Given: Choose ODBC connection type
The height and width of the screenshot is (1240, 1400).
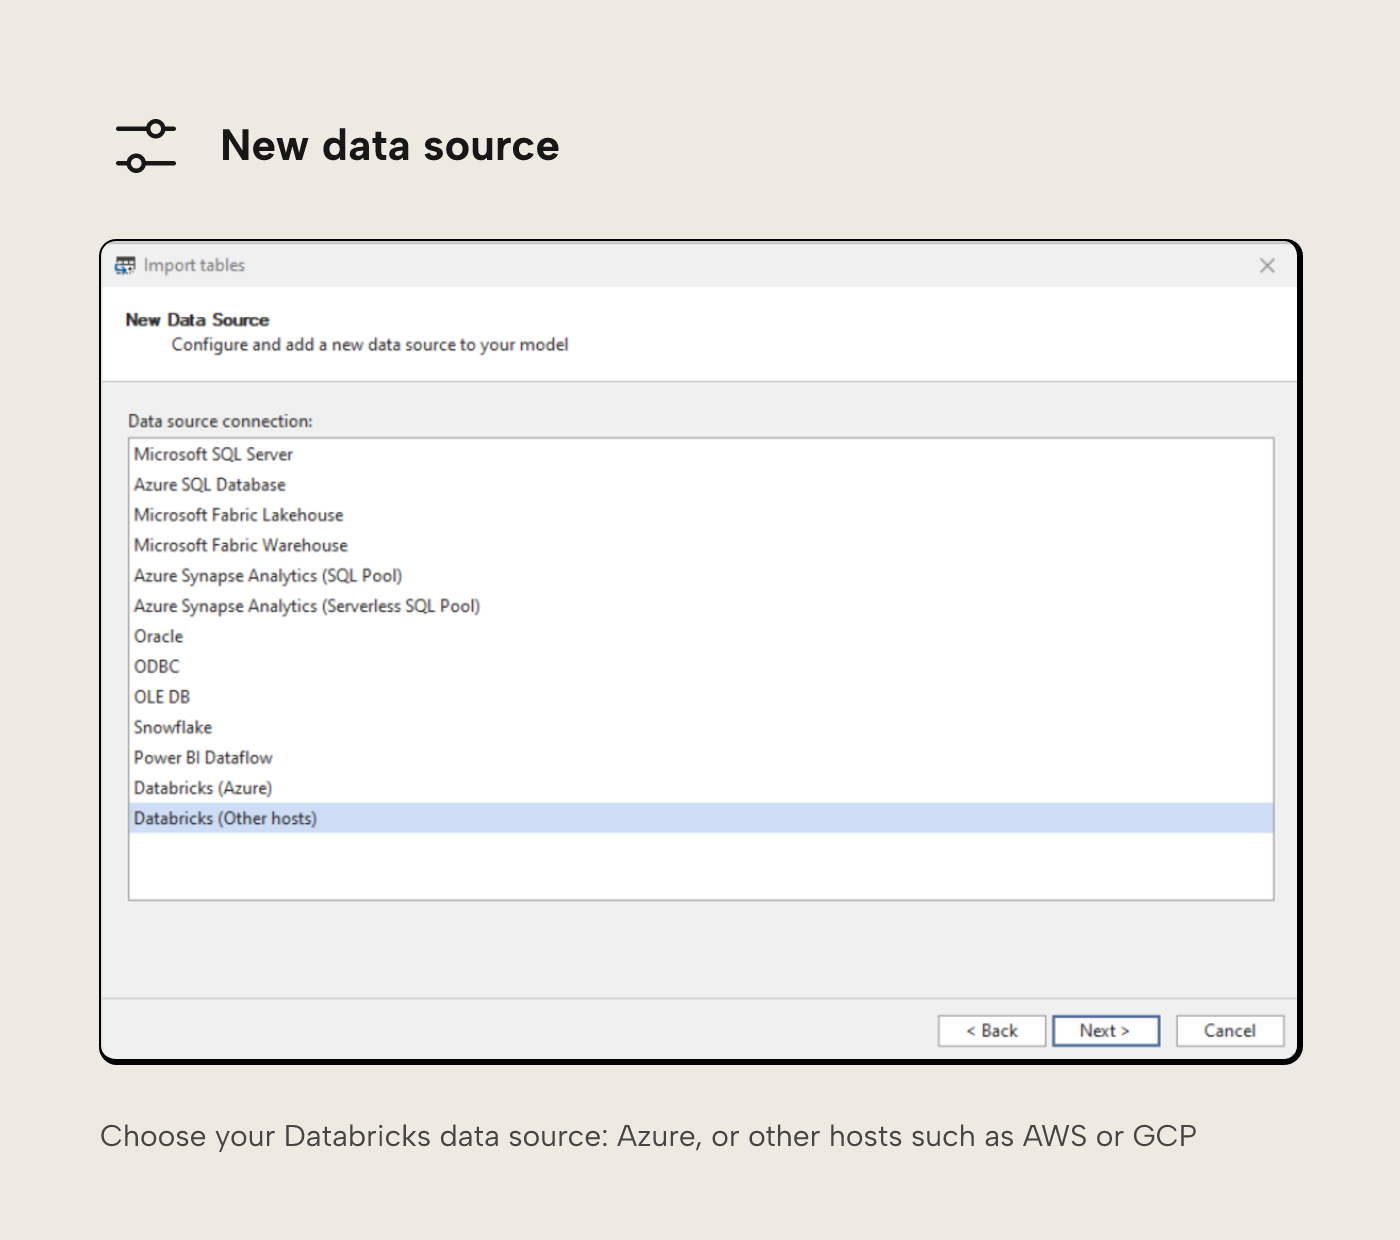Looking at the screenshot, I should [x=701, y=666].
